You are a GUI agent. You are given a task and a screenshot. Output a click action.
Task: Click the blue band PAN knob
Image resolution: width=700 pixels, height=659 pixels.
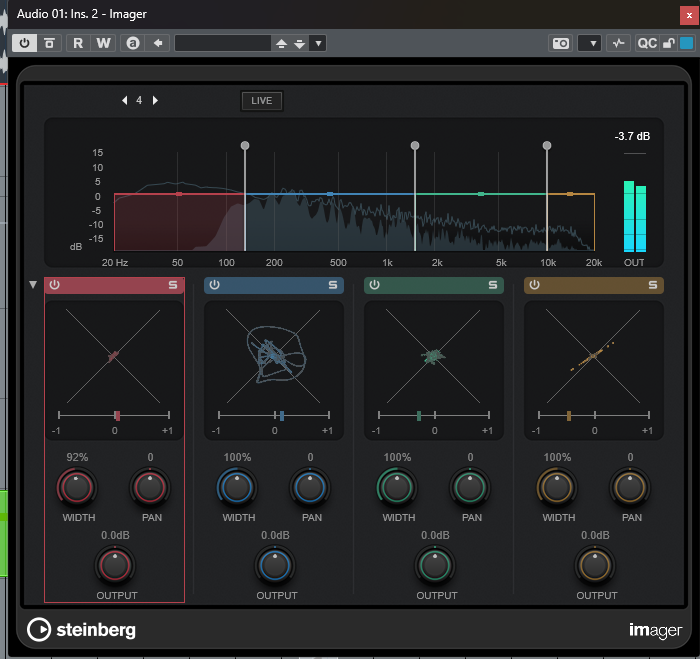click(310, 487)
